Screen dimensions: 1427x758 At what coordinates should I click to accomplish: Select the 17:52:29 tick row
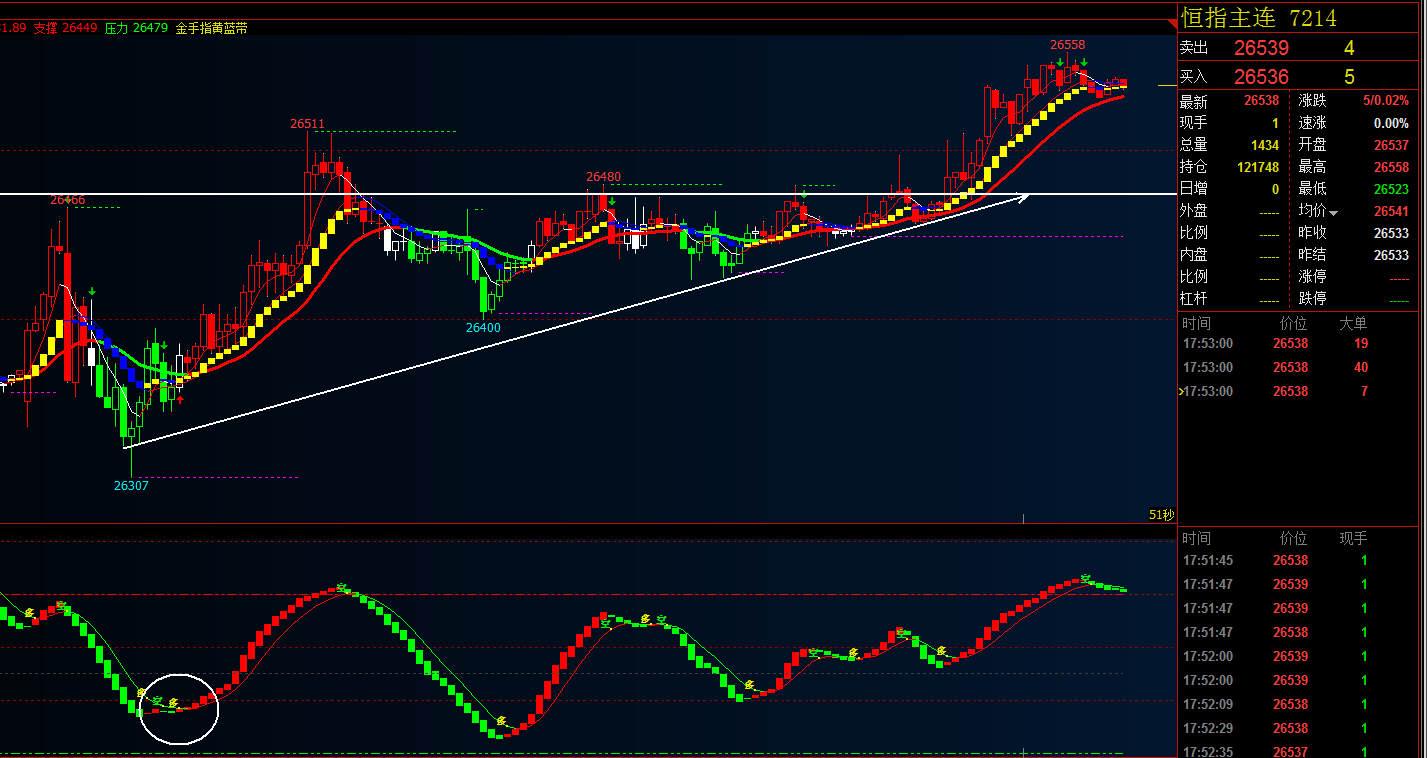pos(1298,728)
